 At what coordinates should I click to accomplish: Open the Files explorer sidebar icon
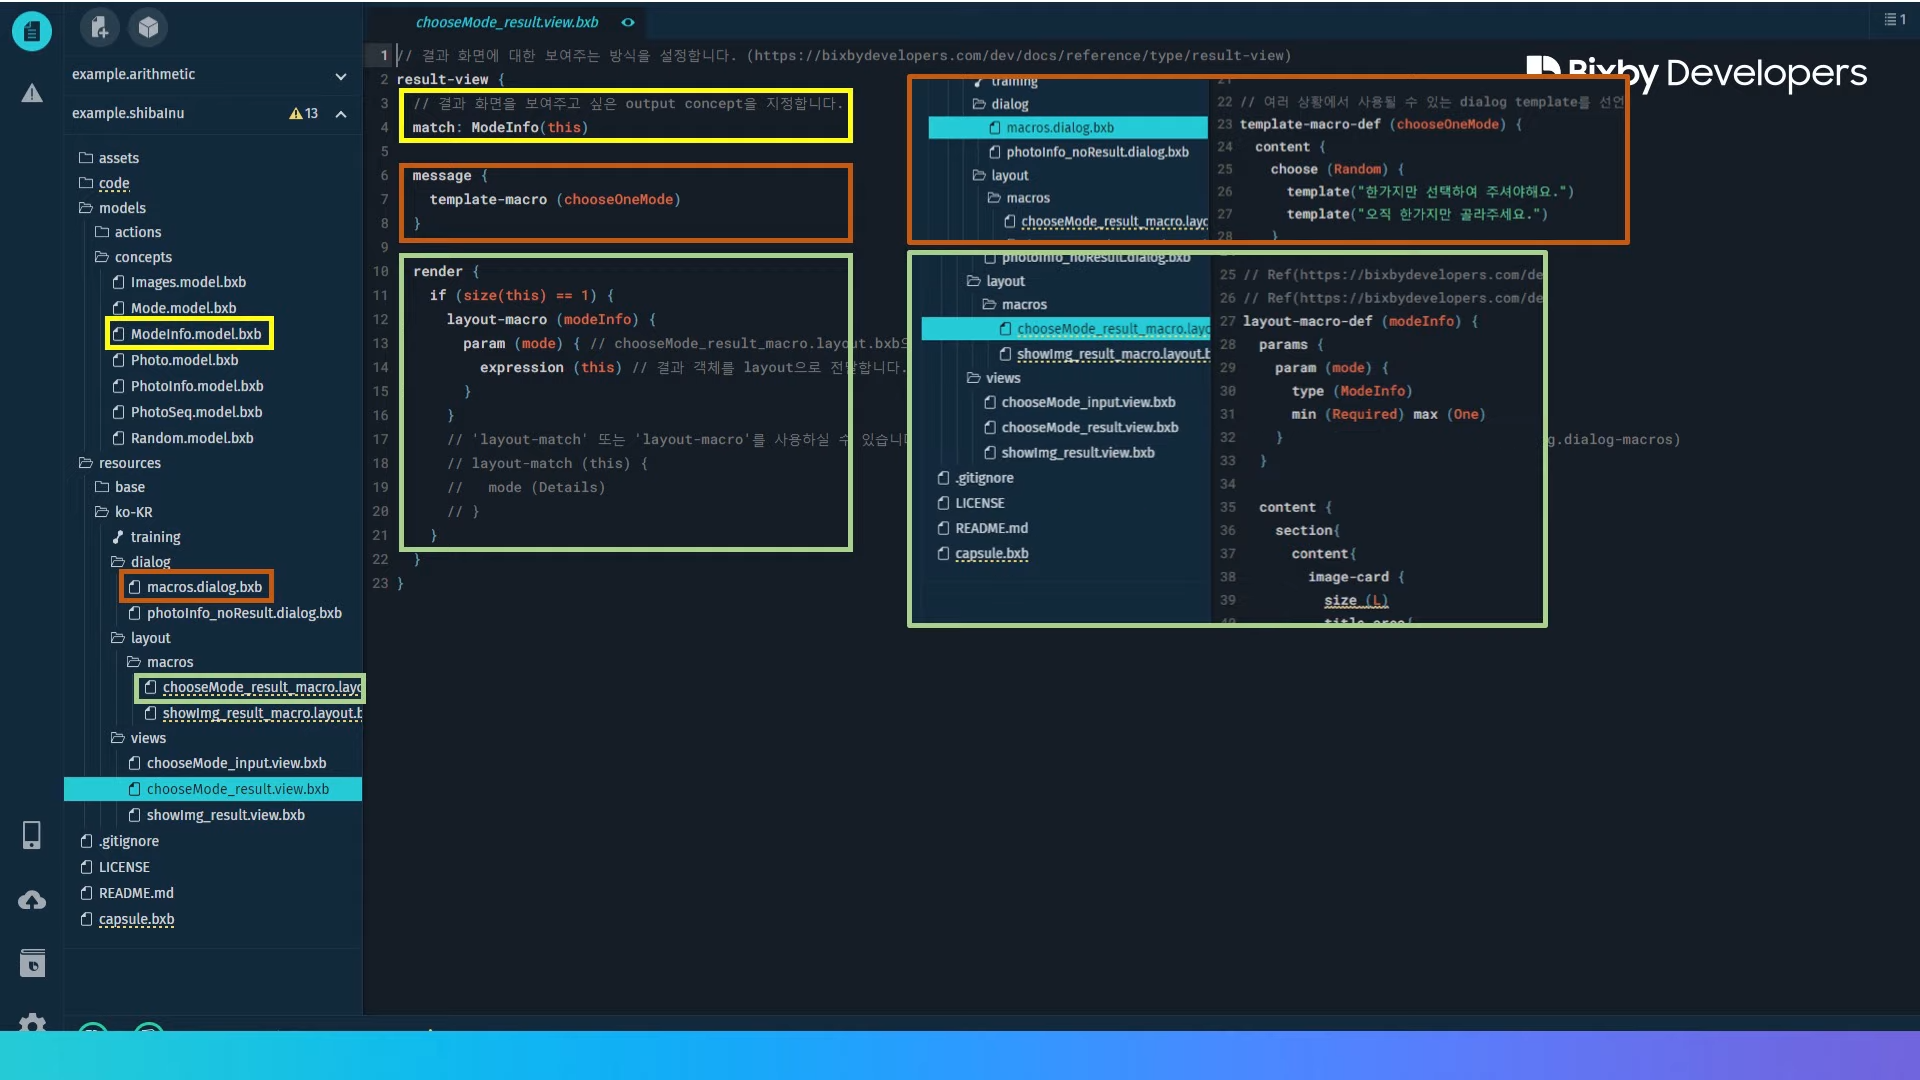32,32
